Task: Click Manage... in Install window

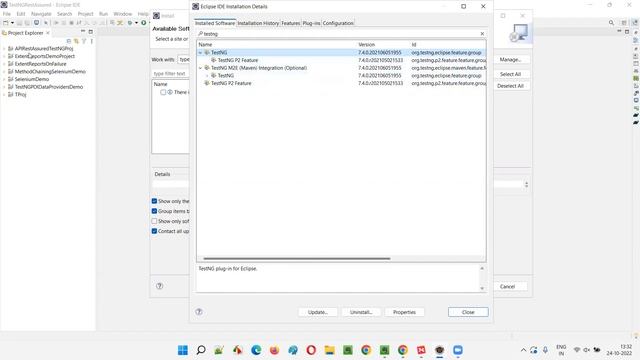Action: click(x=510, y=60)
